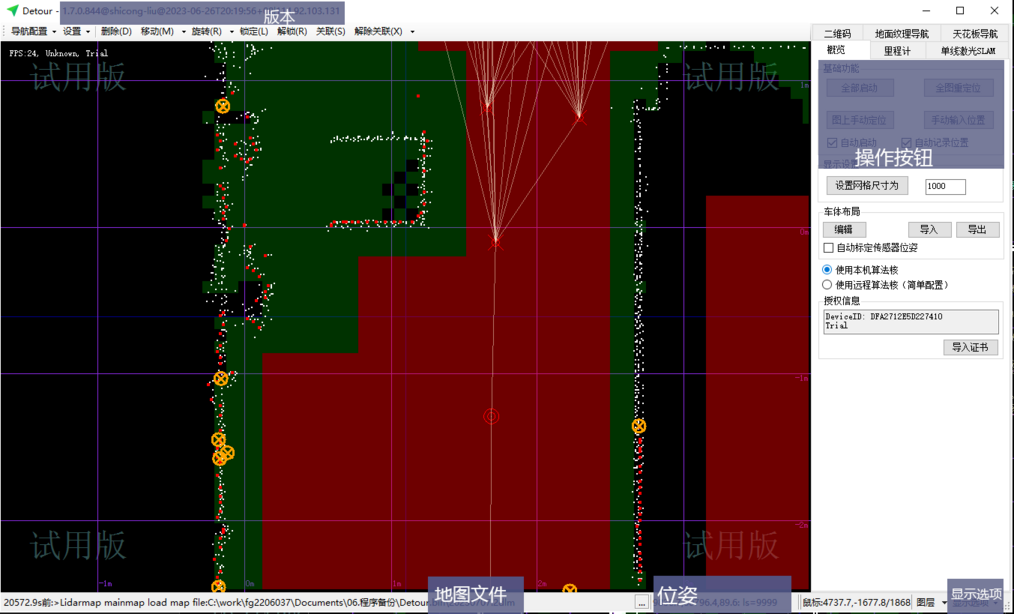
Task: Select 使用远程算法核 radio option
Action: (827, 285)
